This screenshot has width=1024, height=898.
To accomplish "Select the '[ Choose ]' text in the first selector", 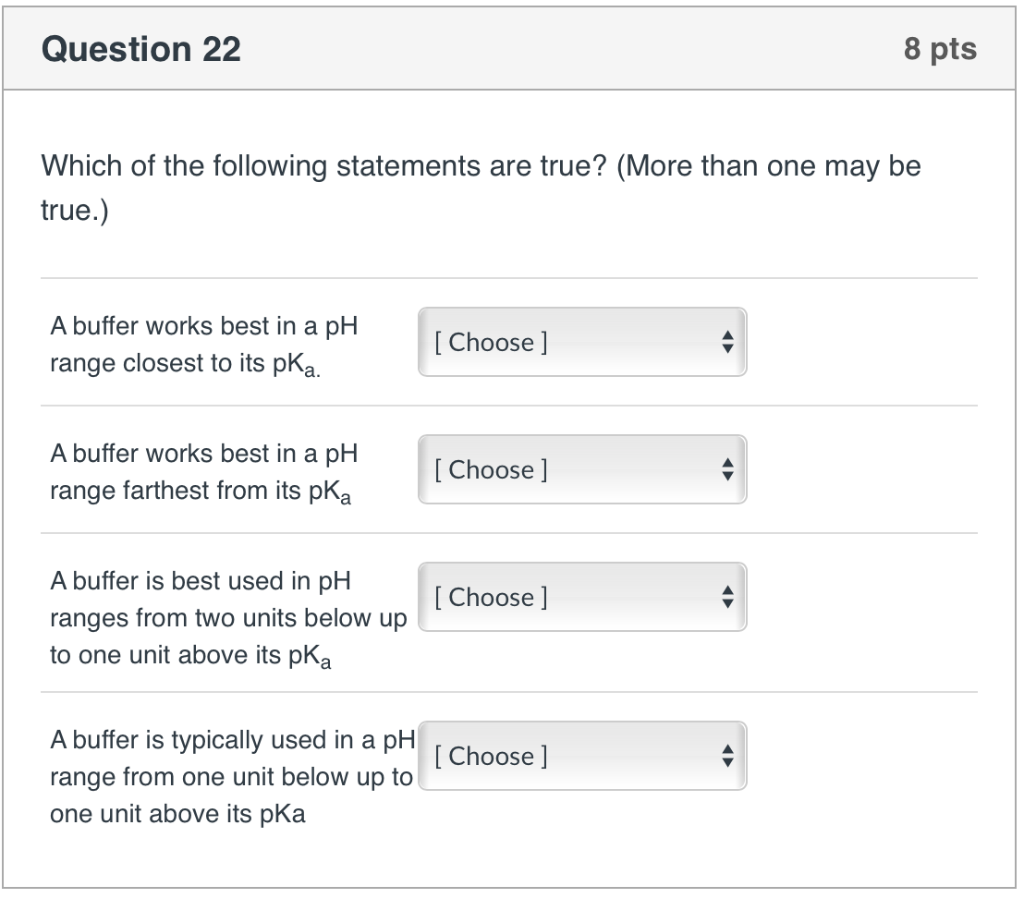I will tap(490, 342).
